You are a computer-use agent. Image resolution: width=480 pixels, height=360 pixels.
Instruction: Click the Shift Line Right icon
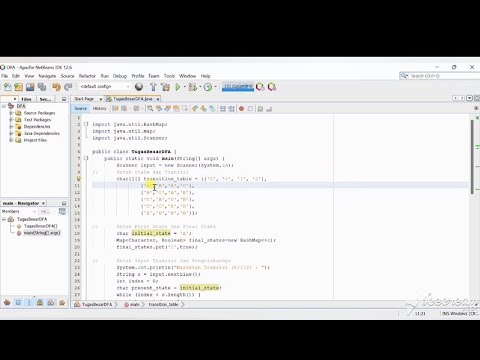pyautogui.click(x=231, y=108)
